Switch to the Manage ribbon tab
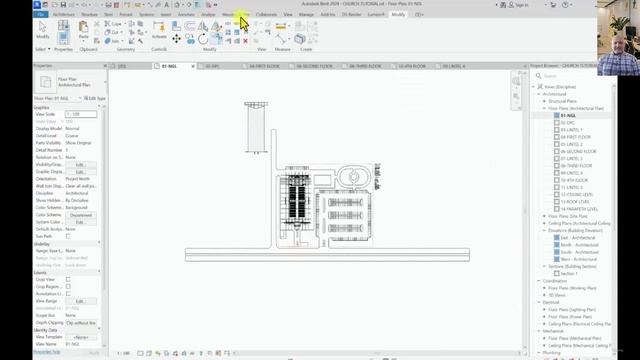640x360 pixels. click(306, 15)
